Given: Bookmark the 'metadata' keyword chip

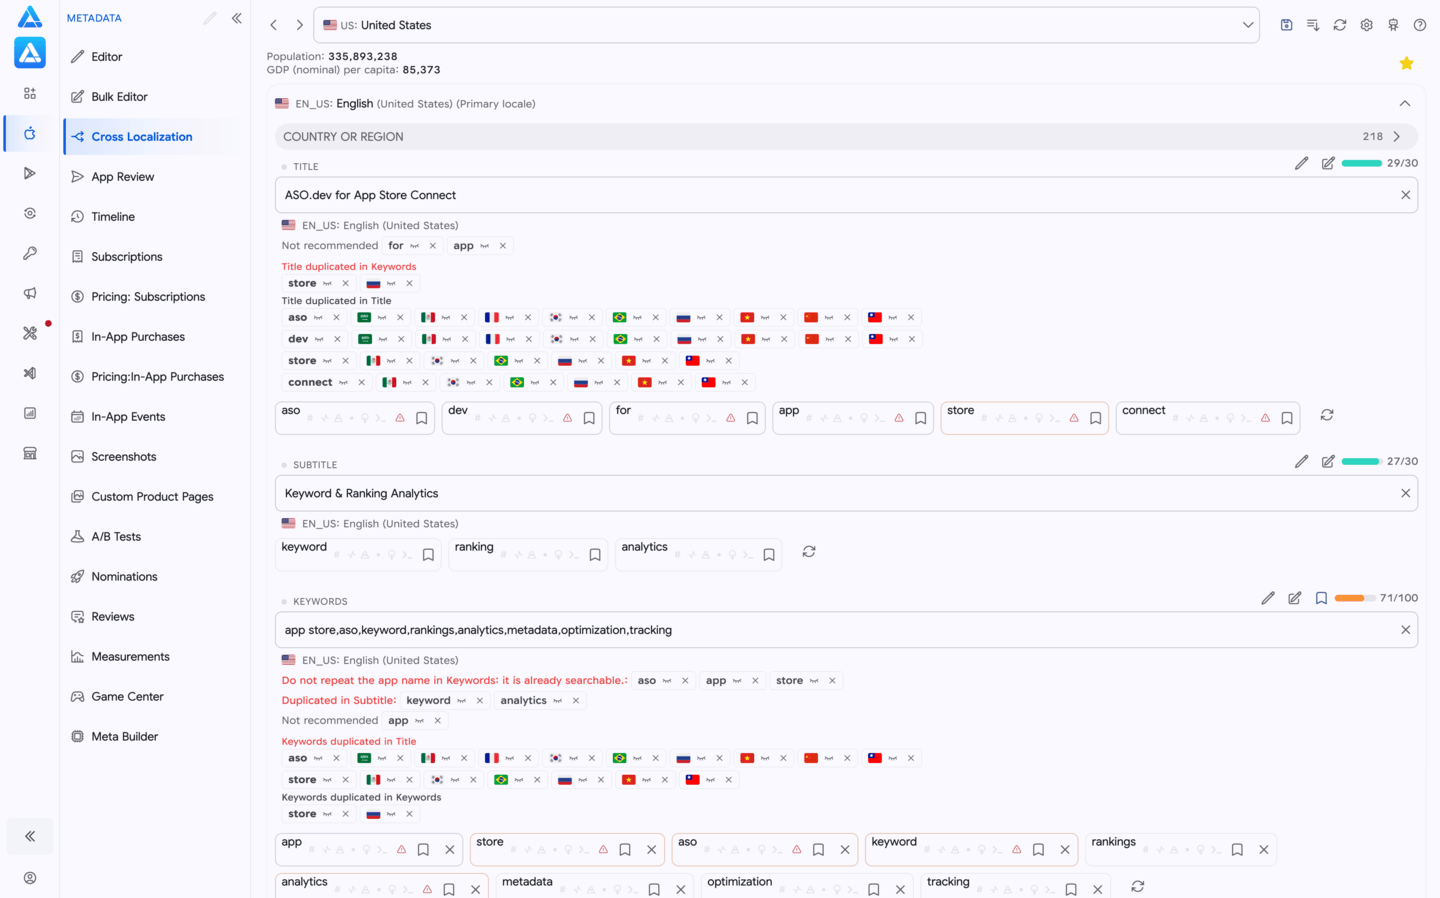Looking at the screenshot, I should [654, 890].
